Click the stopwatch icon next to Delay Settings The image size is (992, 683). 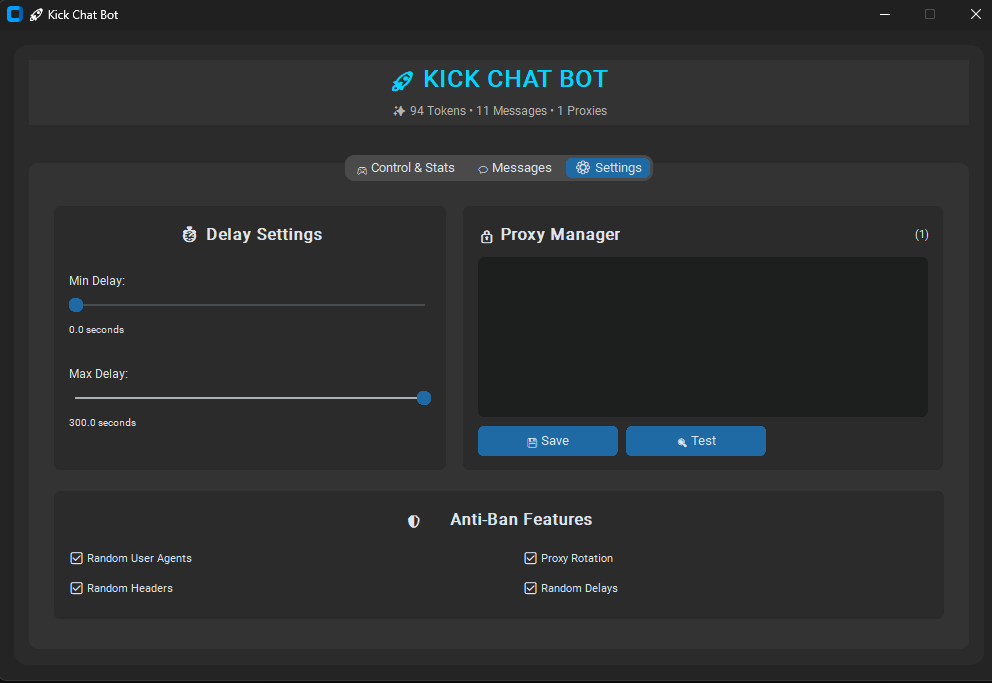tap(190, 235)
